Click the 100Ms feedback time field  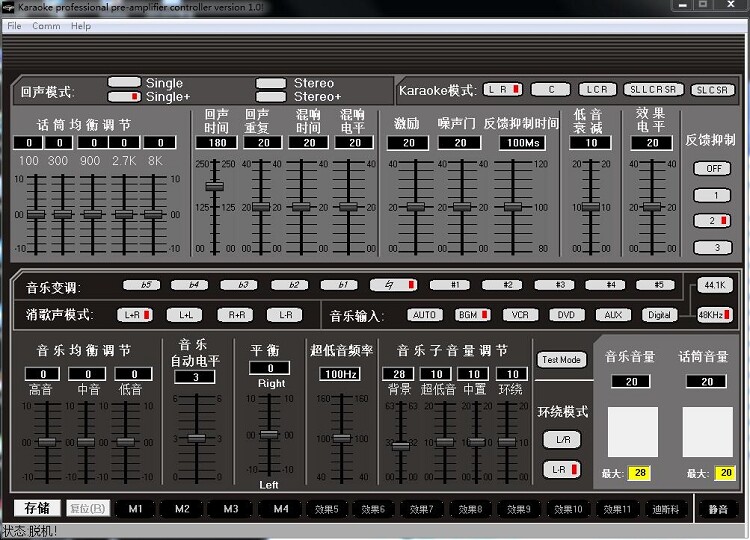coord(523,143)
